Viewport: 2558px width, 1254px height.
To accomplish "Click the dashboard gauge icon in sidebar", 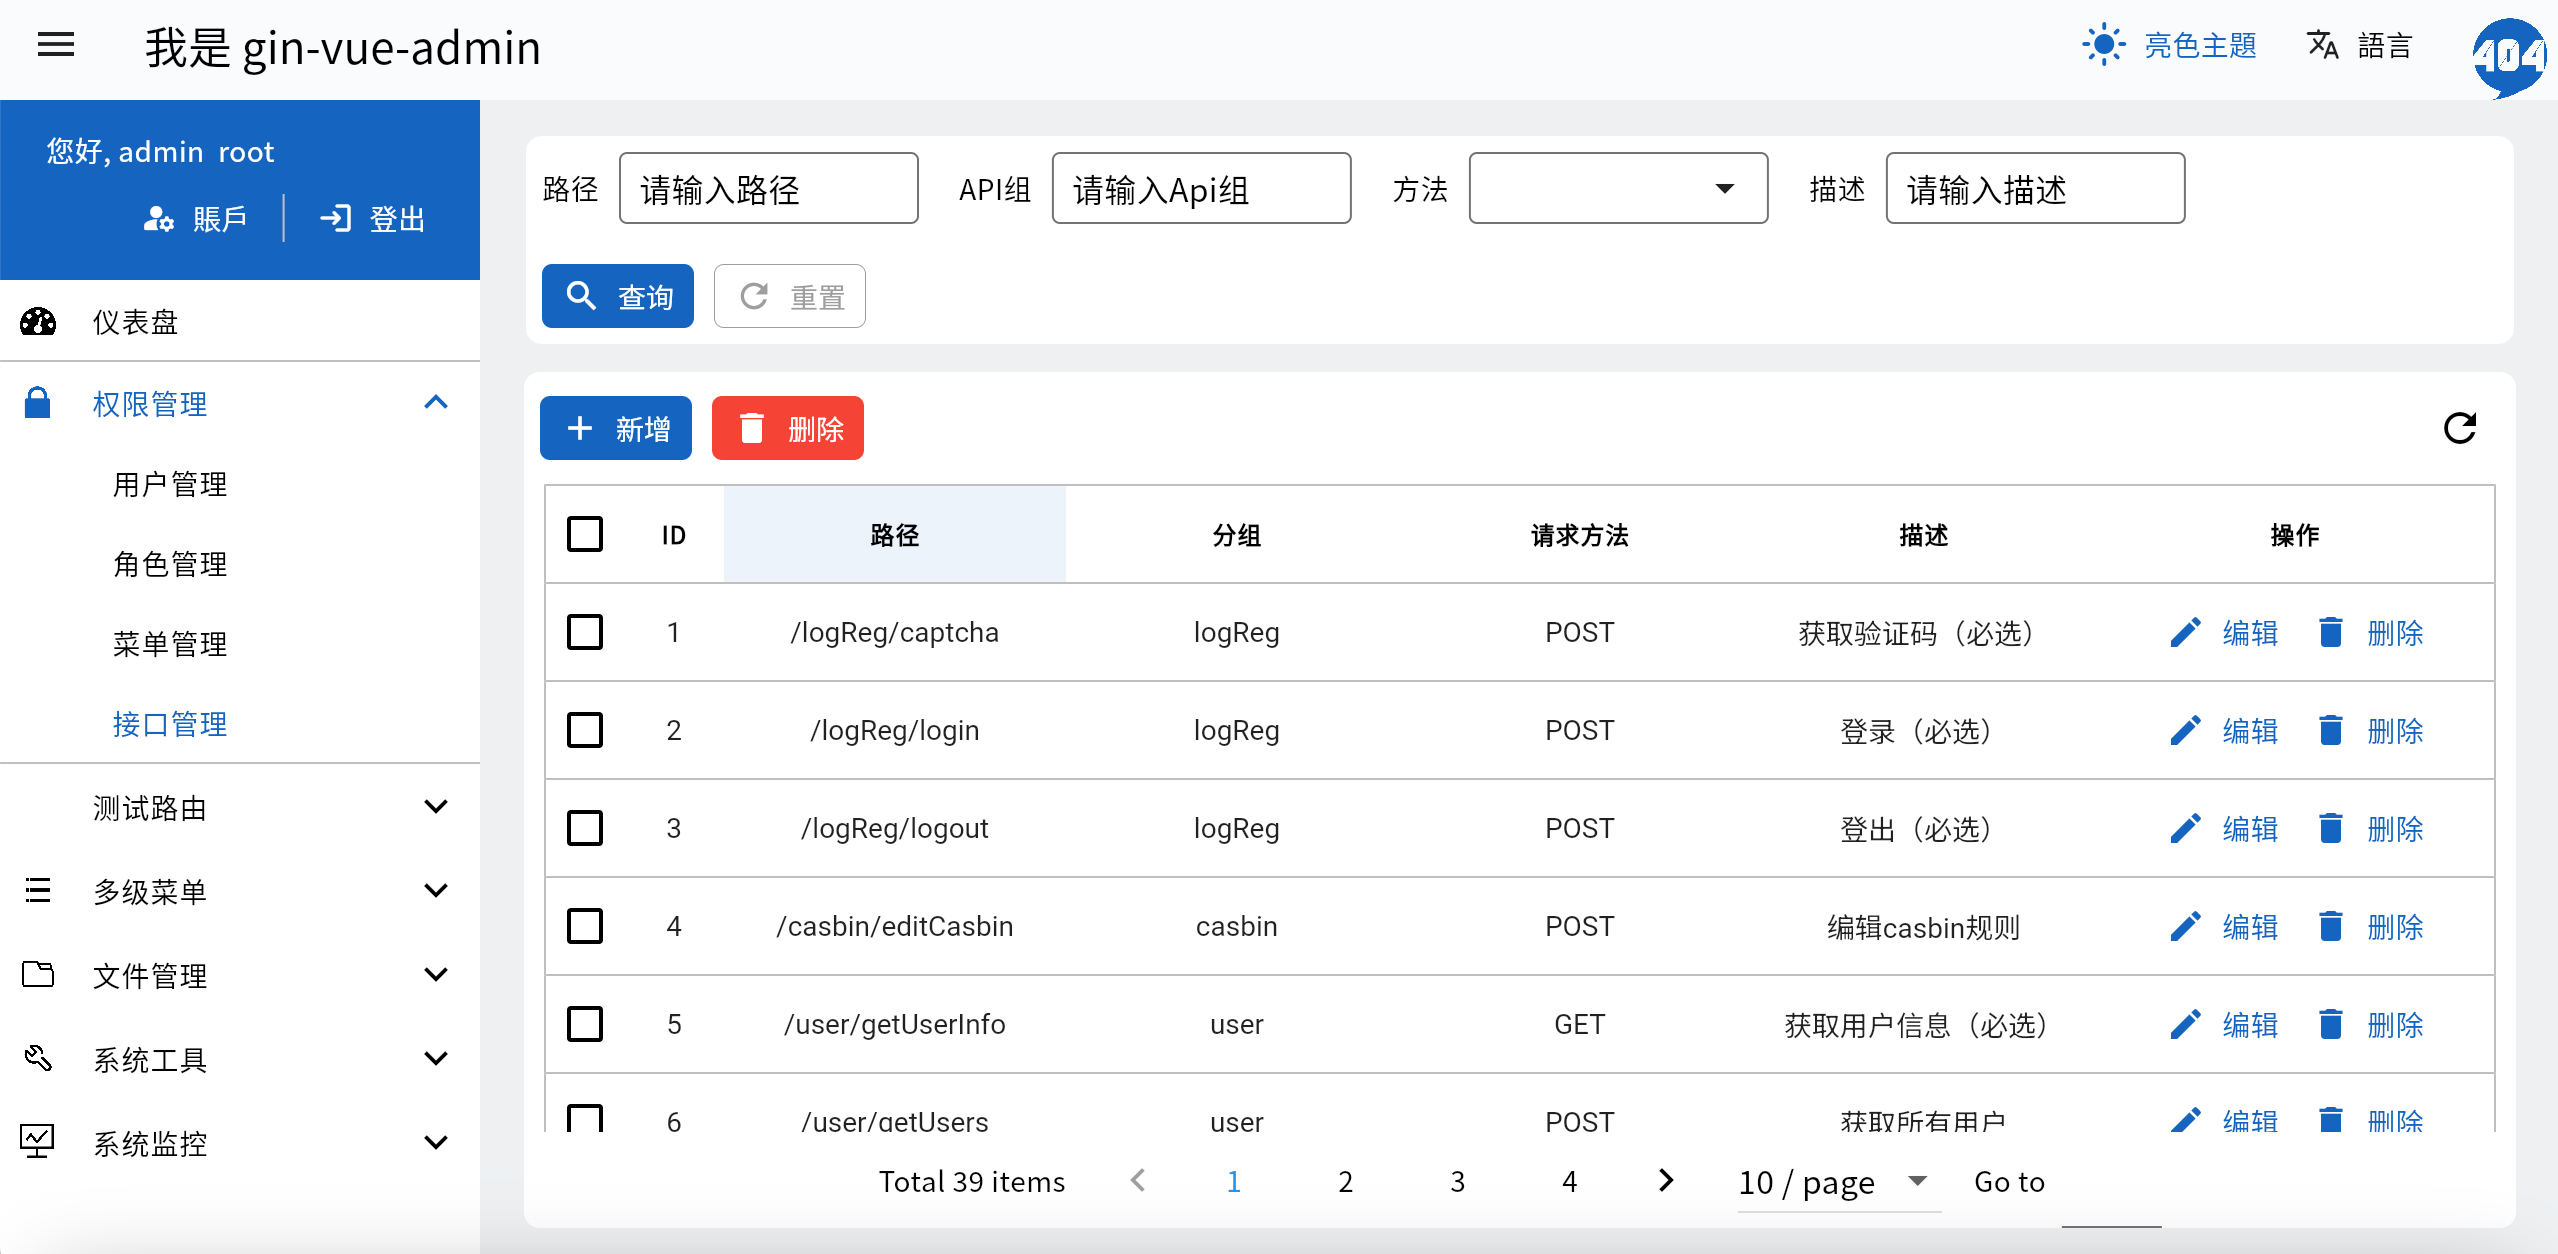I will [x=38, y=322].
